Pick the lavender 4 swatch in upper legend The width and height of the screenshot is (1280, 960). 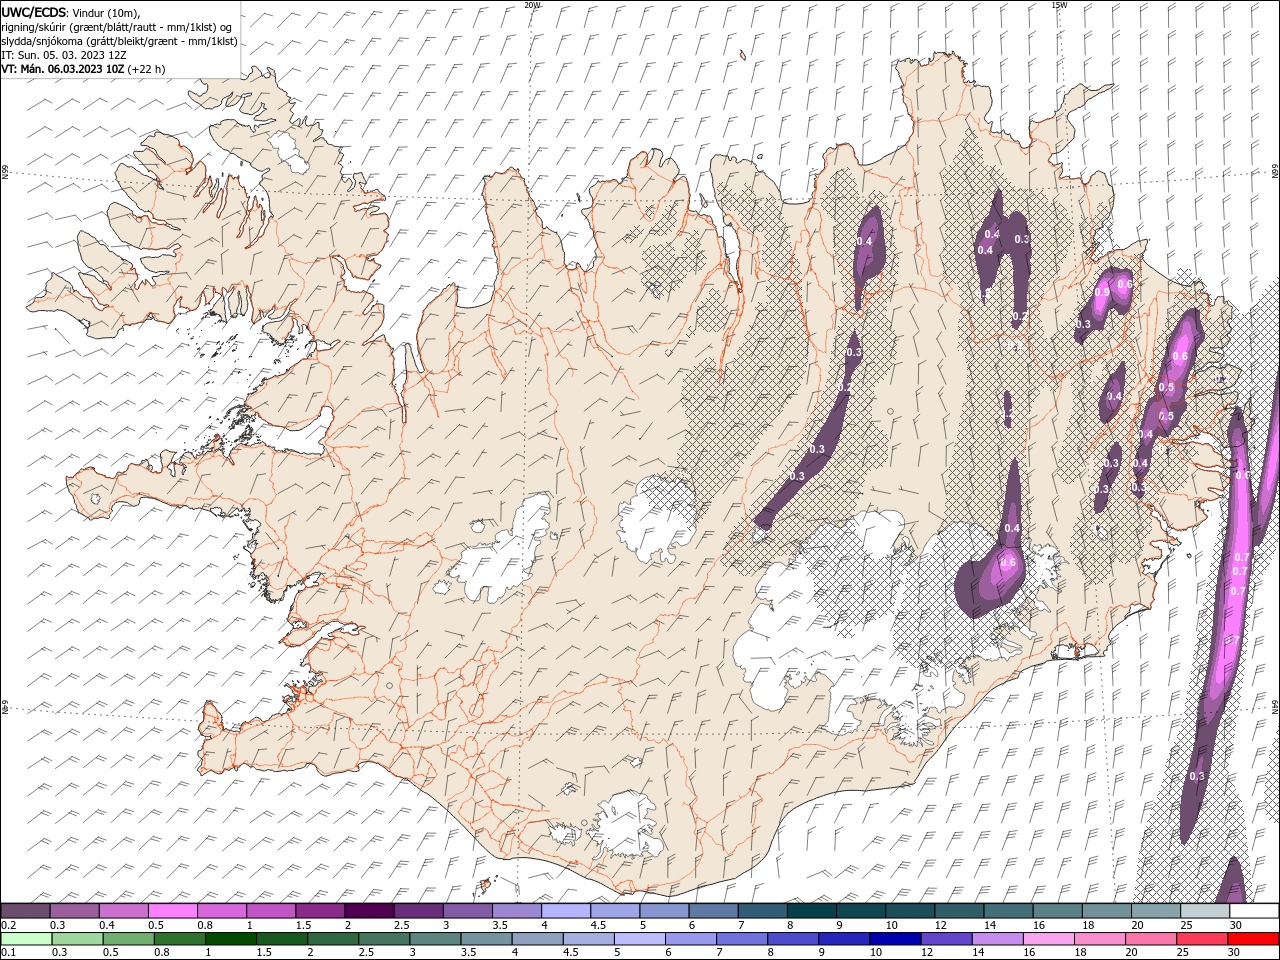click(566, 911)
